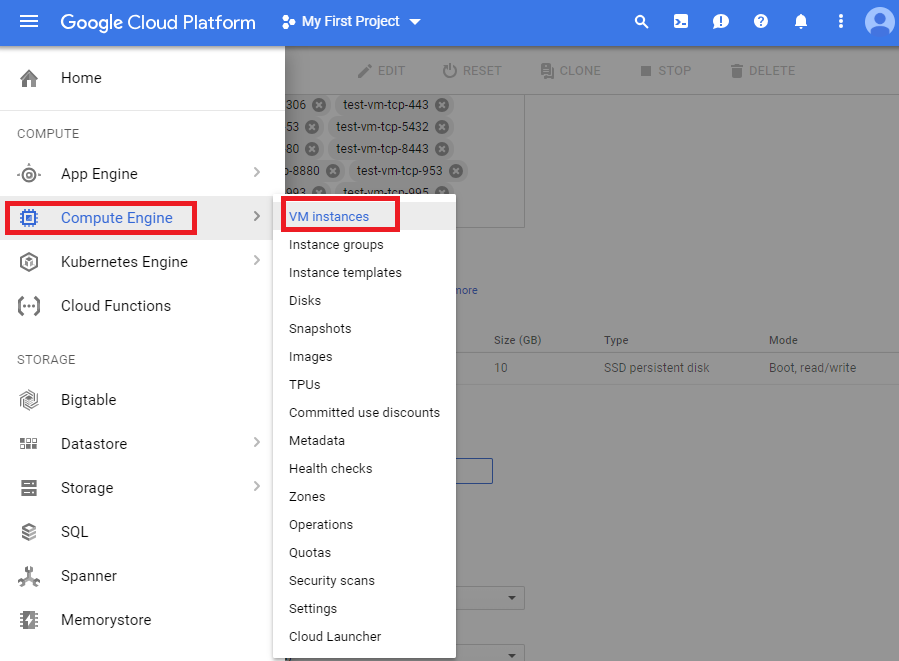899x661 pixels.
Task: Click the Cloud Functions icon in sidebar
Action: [29, 306]
